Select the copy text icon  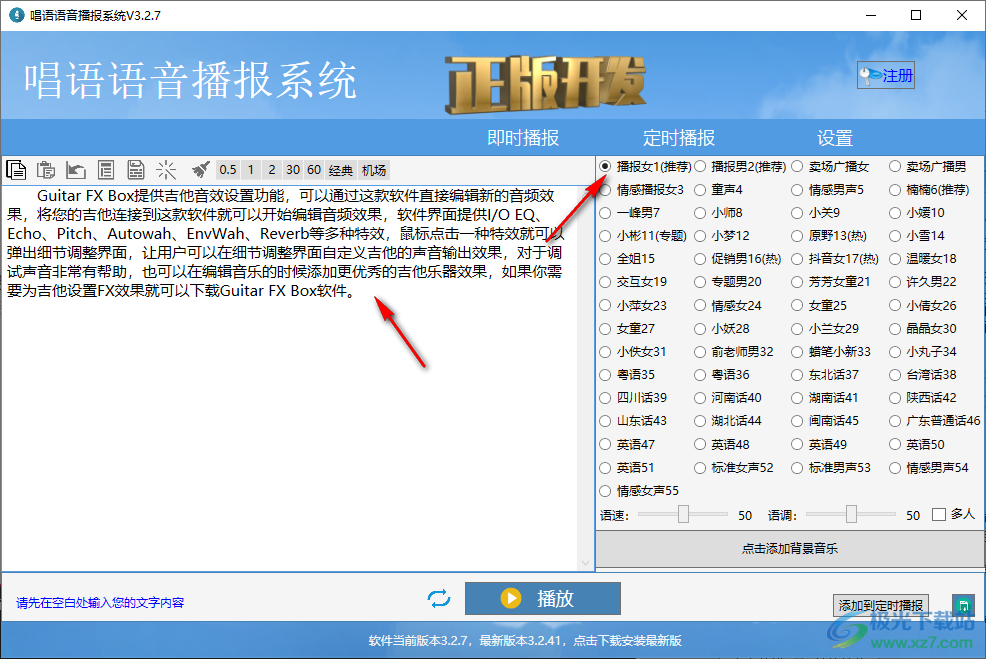(x=14, y=169)
